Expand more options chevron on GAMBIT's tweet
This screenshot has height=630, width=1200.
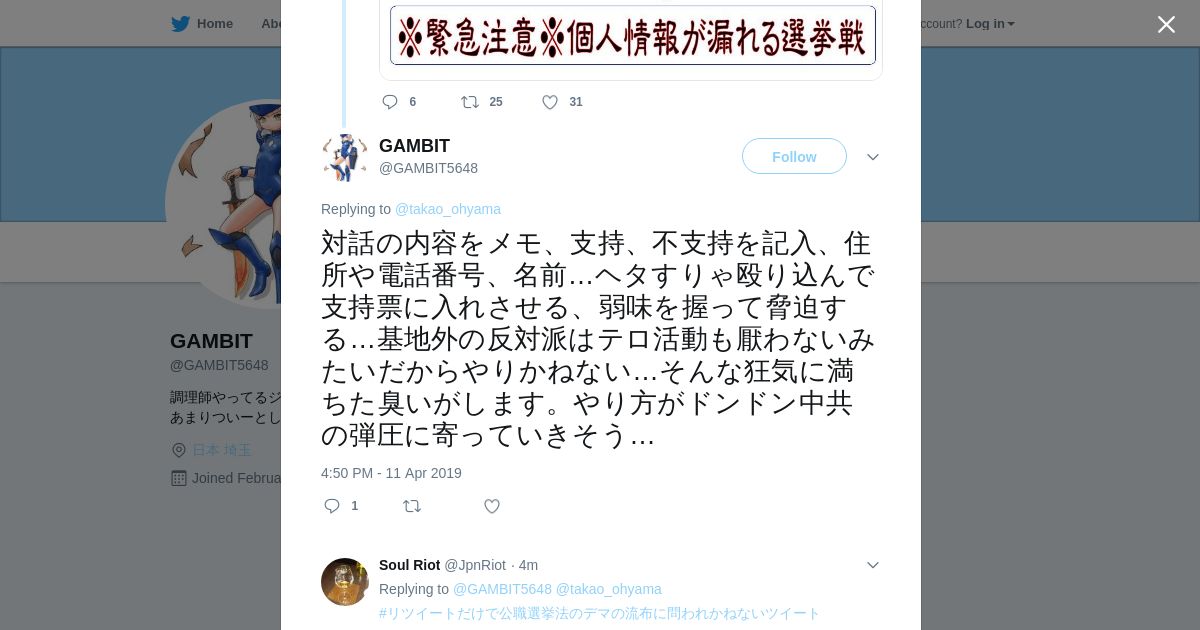pyautogui.click(x=873, y=157)
